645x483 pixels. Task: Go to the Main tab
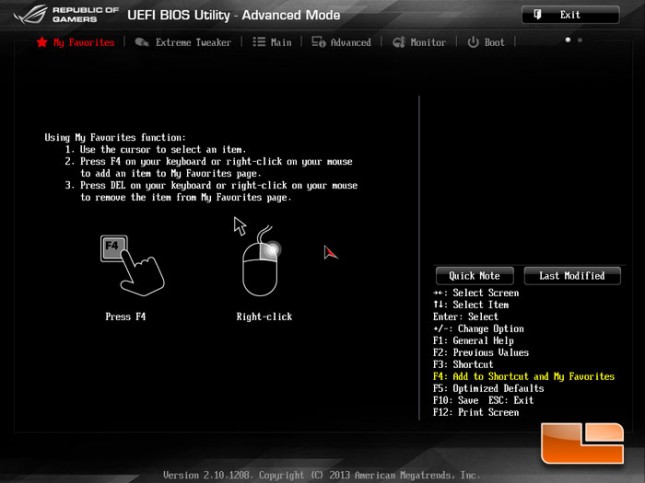(272, 42)
